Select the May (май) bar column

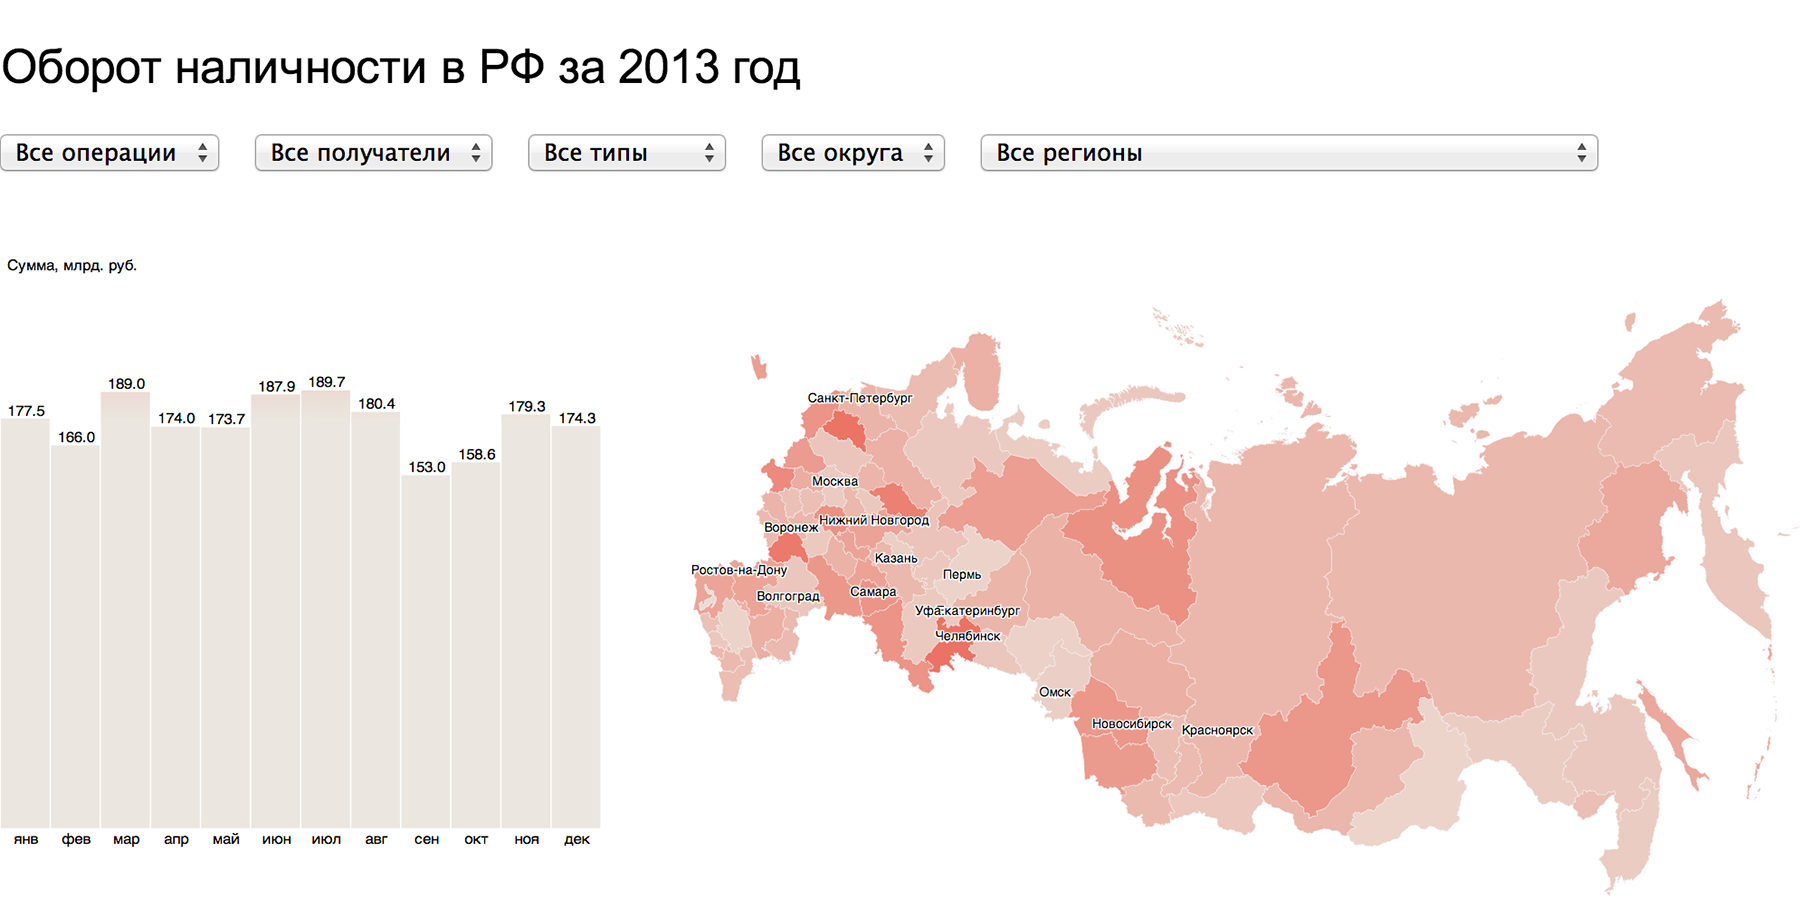tap(226, 628)
